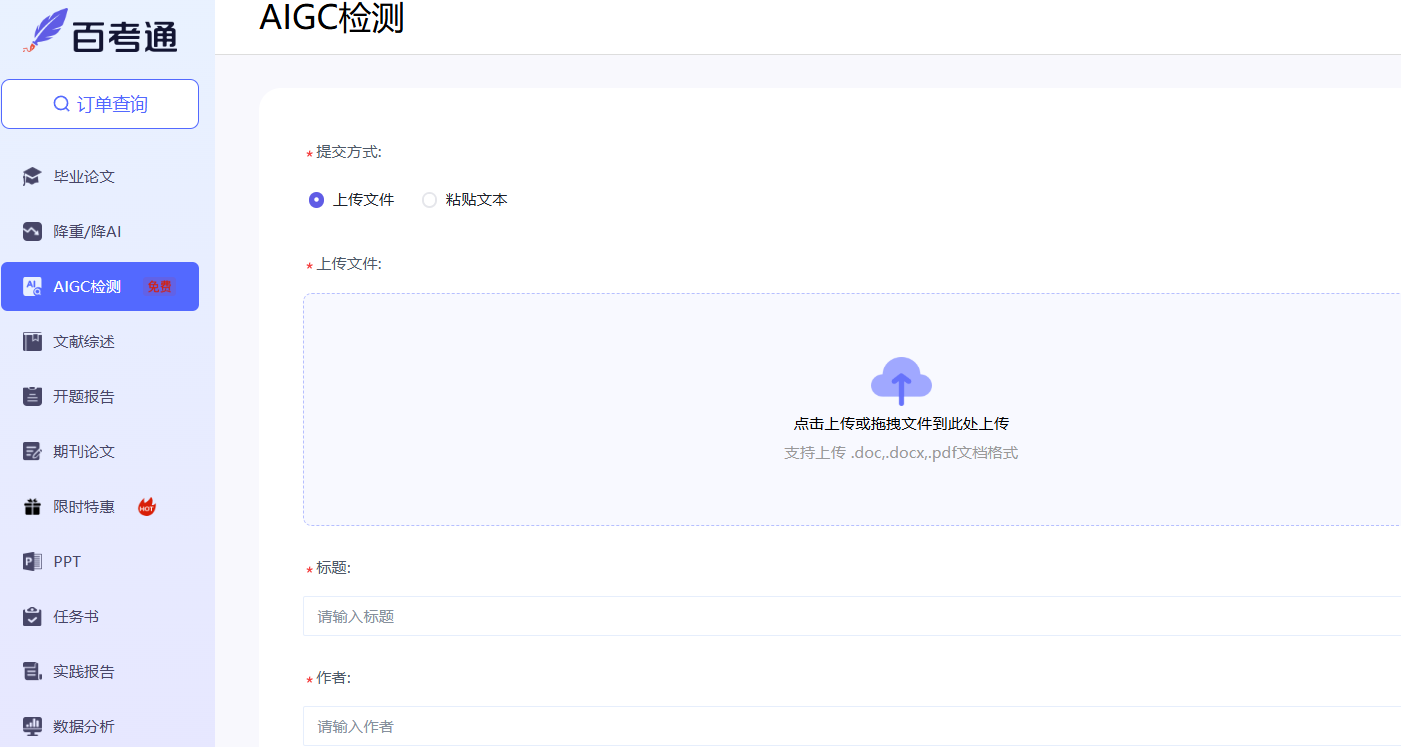
Task: Open the 期刊论文 menu item
Action: [100, 452]
